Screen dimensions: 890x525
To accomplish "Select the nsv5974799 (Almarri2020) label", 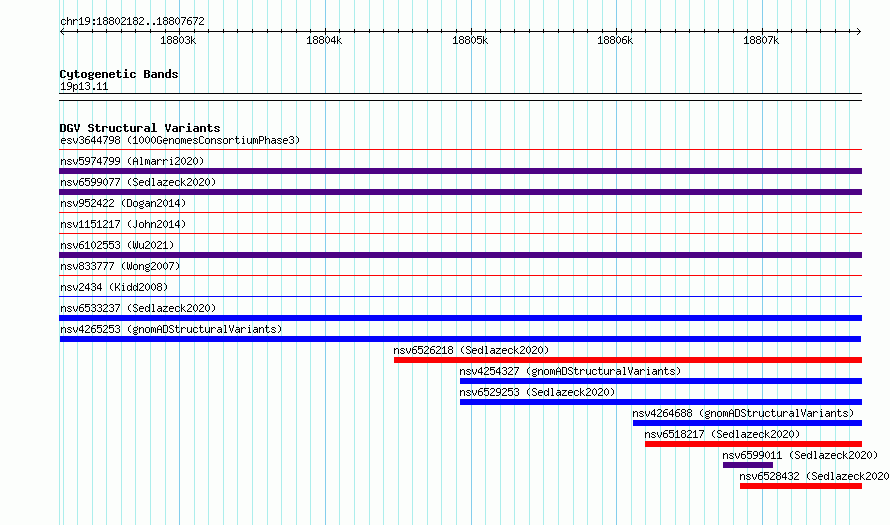I will click(132, 161).
